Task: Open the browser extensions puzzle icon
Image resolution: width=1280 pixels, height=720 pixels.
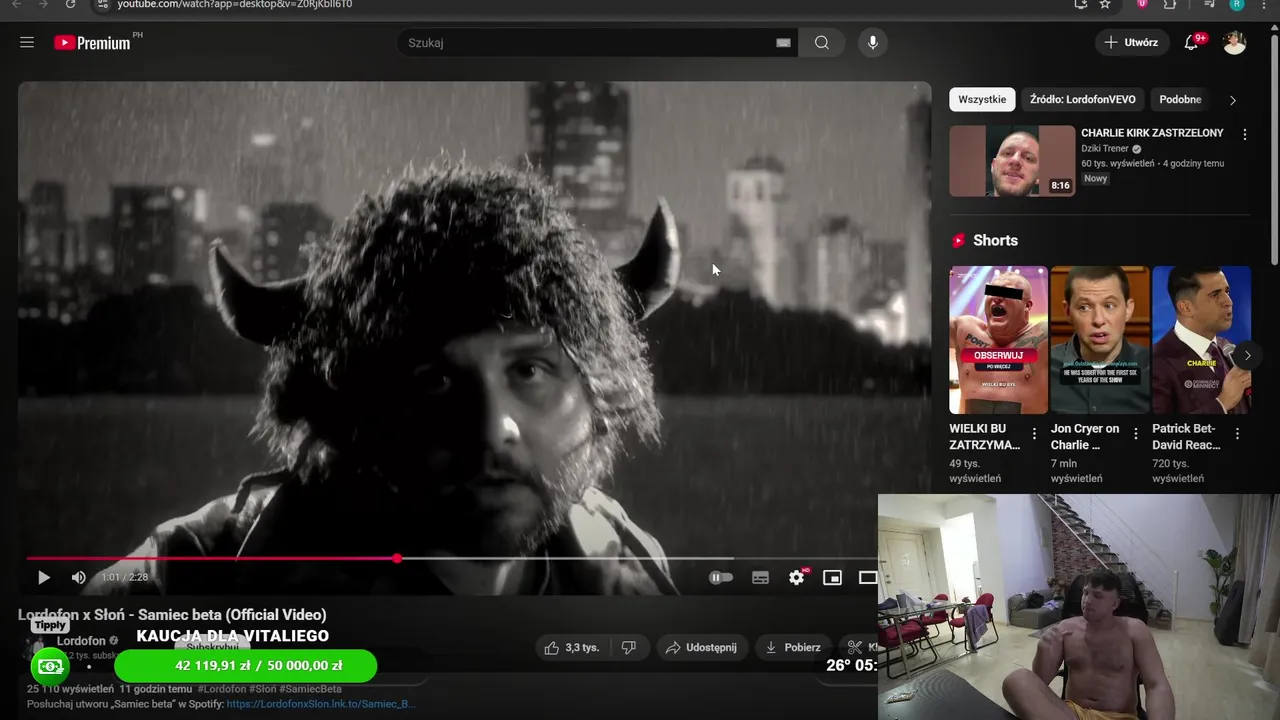Action: [1170, 5]
